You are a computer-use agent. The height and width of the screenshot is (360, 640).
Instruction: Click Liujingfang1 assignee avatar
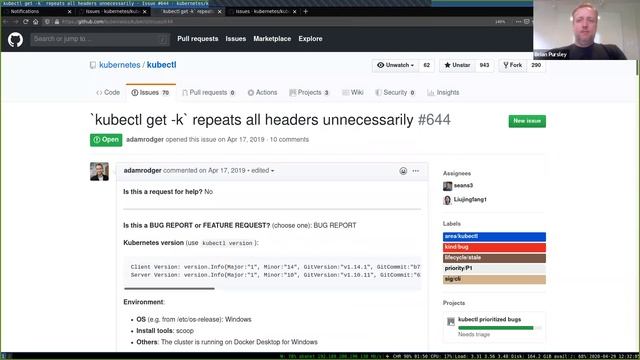pos(447,200)
